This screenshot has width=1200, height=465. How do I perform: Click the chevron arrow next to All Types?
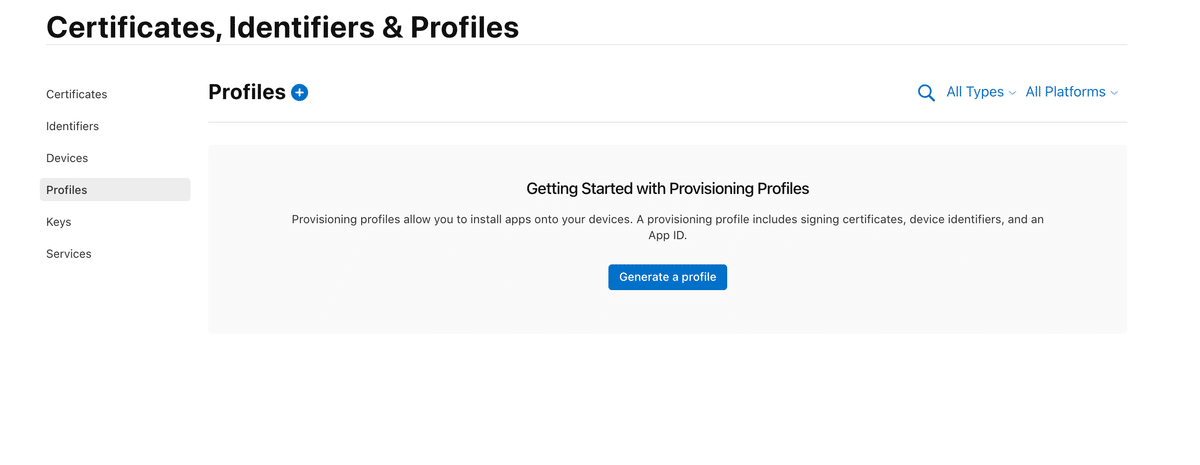[x=1012, y=93]
